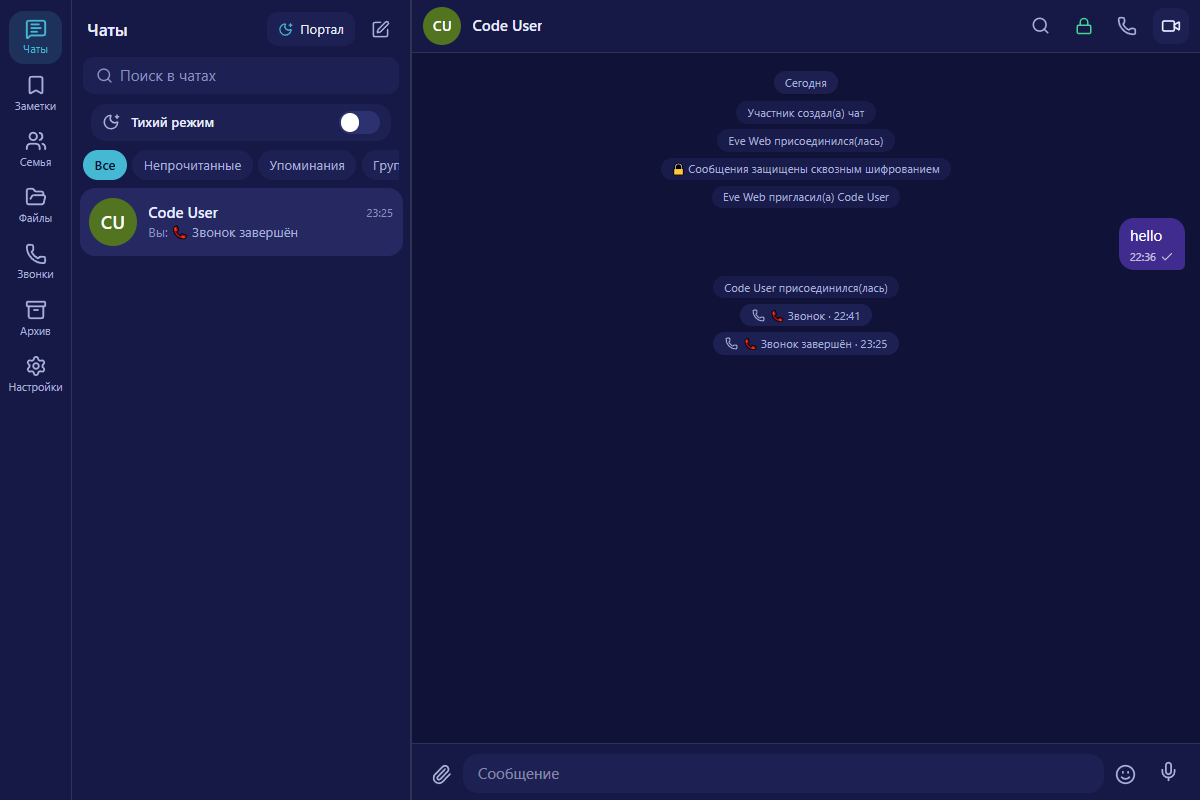Screen dimensions: 1200x800
Task: Search within the Code User conversation
Action: click(1041, 26)
